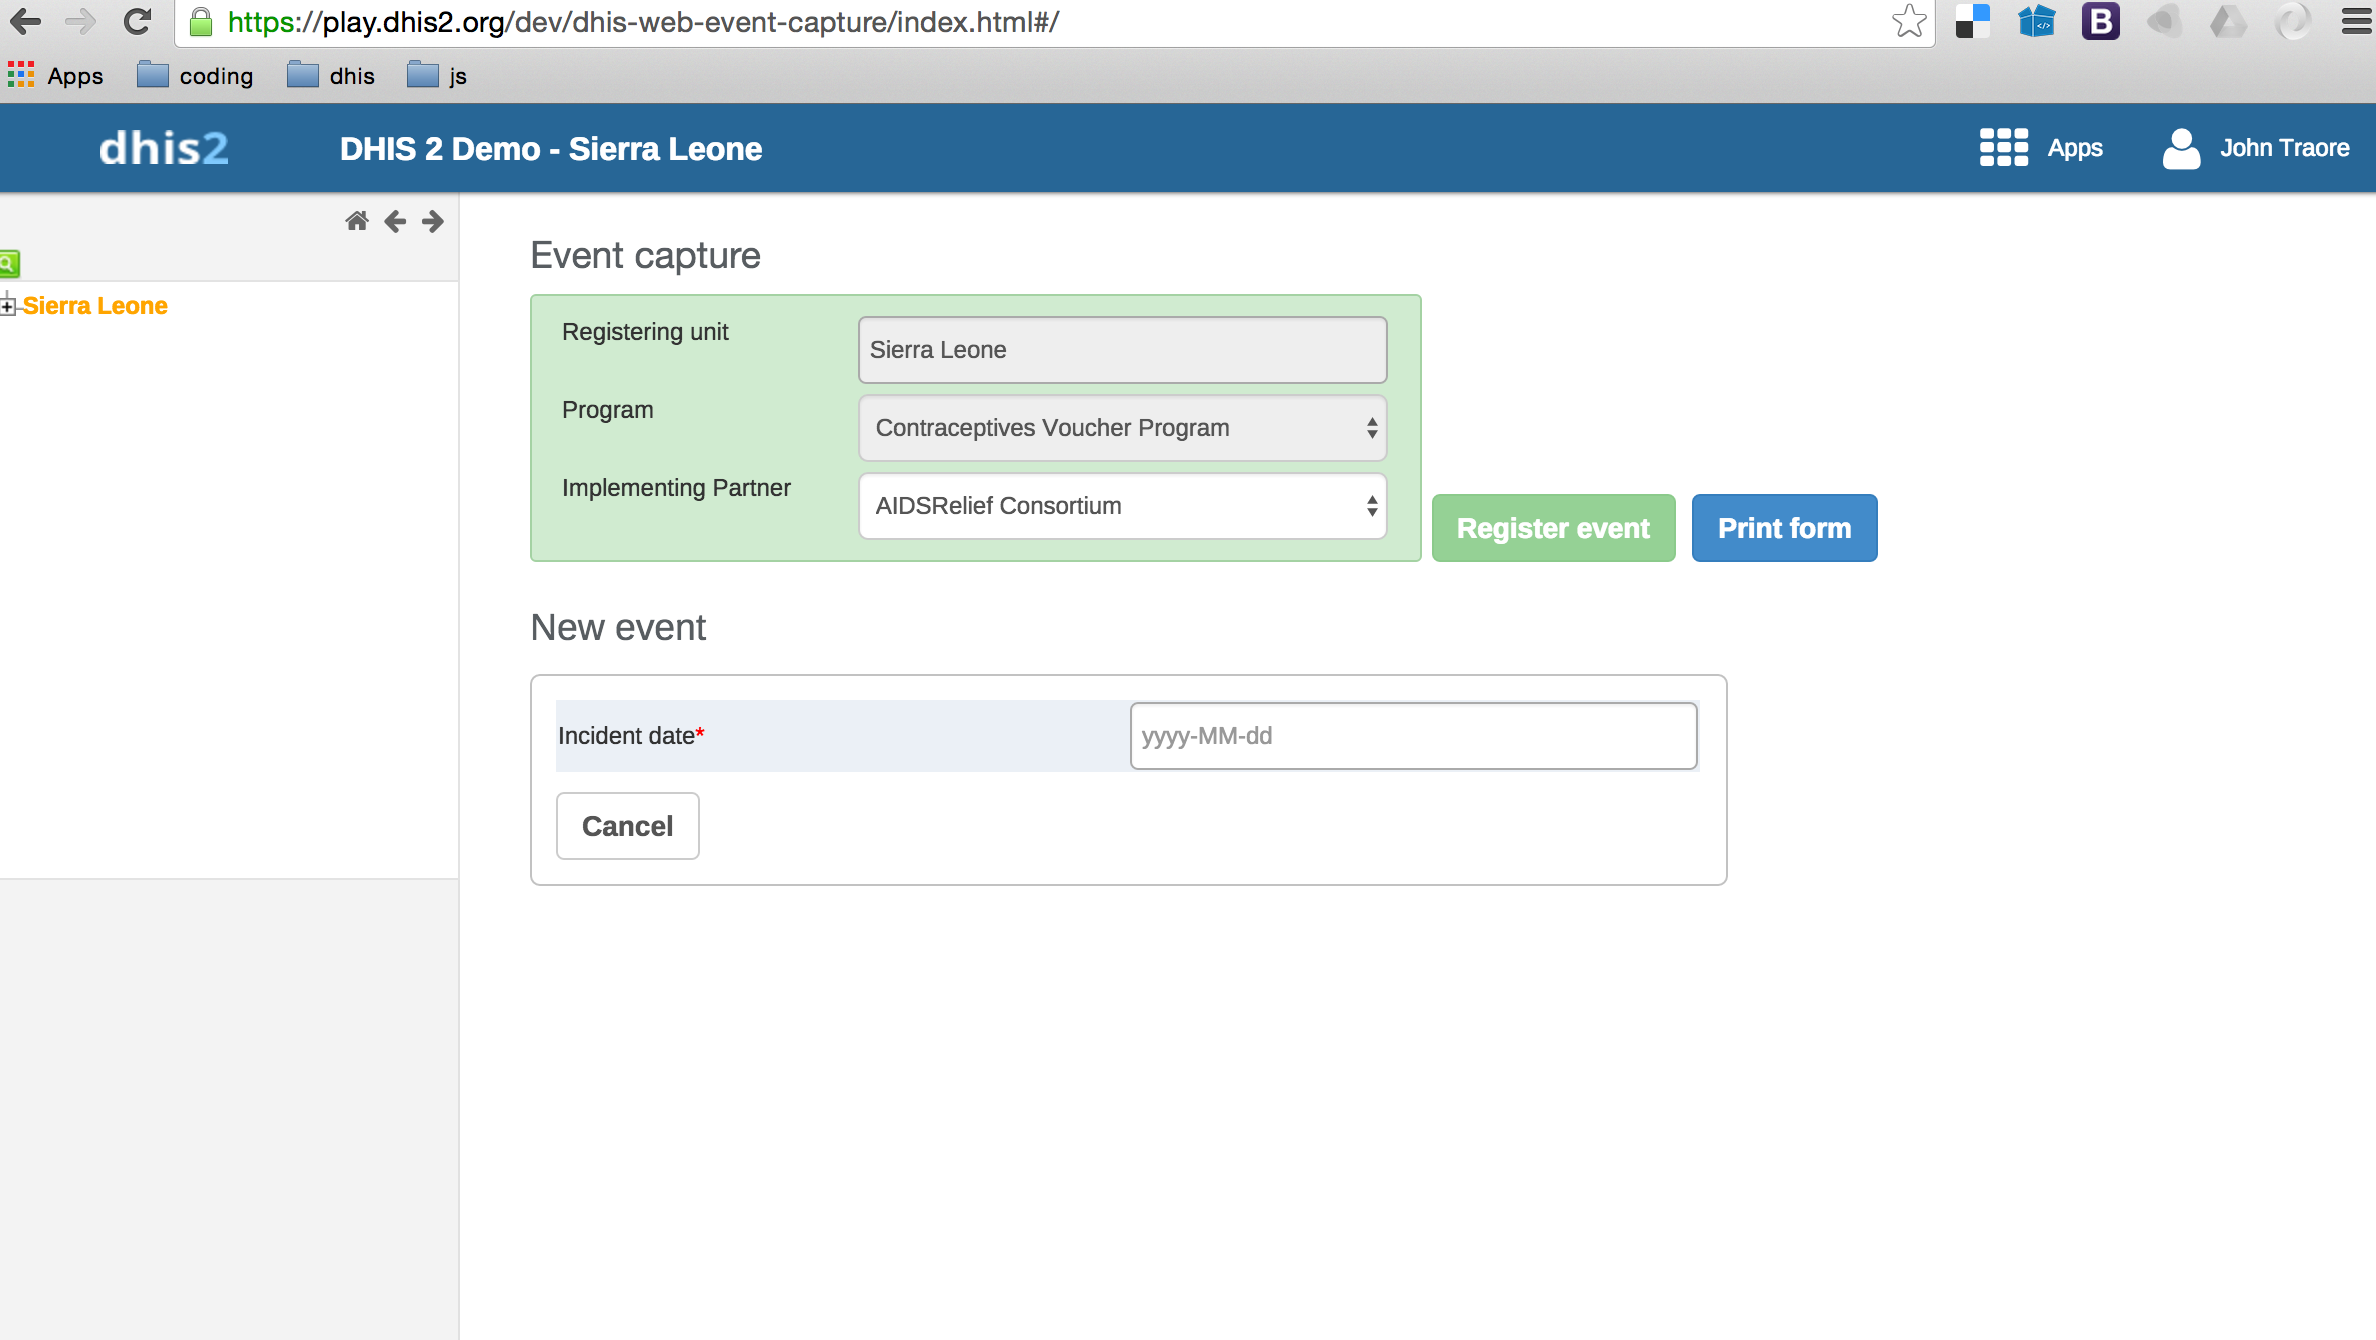Click the Cancel button
The height and width of the screenshot is (1340, 2376).
click(x=627, y=826)
